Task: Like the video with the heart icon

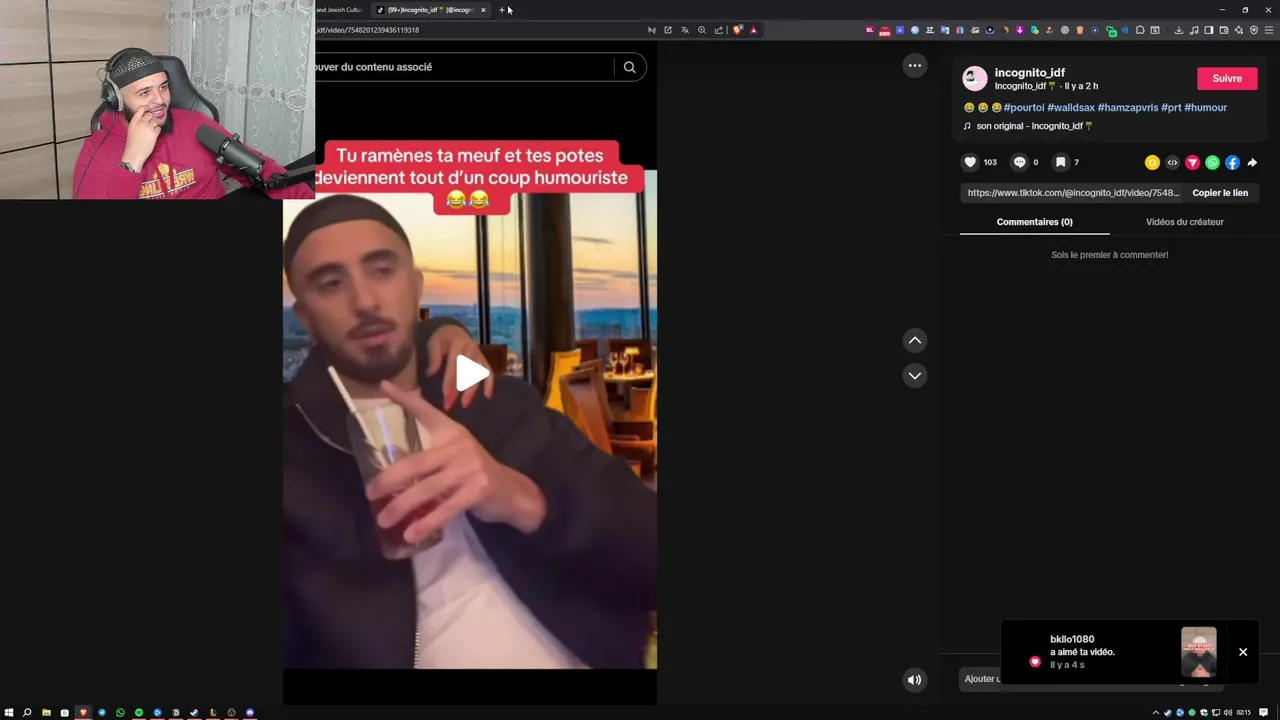Action: click(969, 162)
